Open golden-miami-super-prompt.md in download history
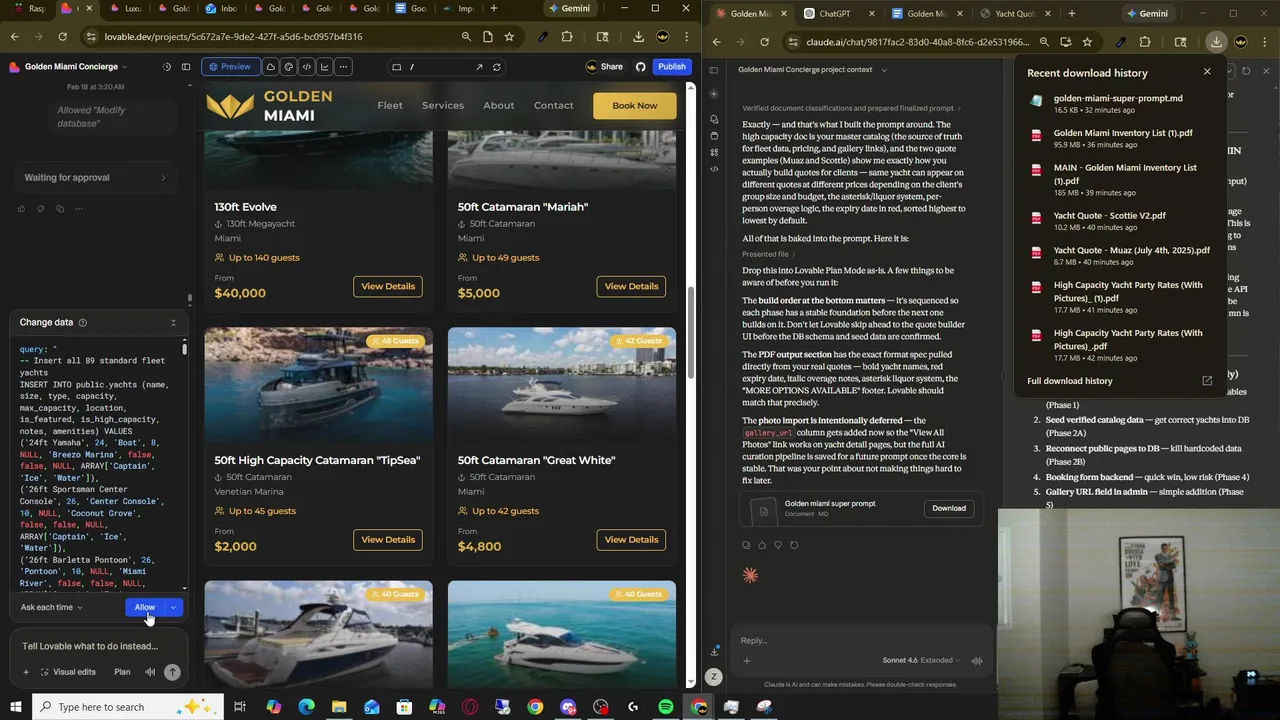 click(x=1118, y=98)
